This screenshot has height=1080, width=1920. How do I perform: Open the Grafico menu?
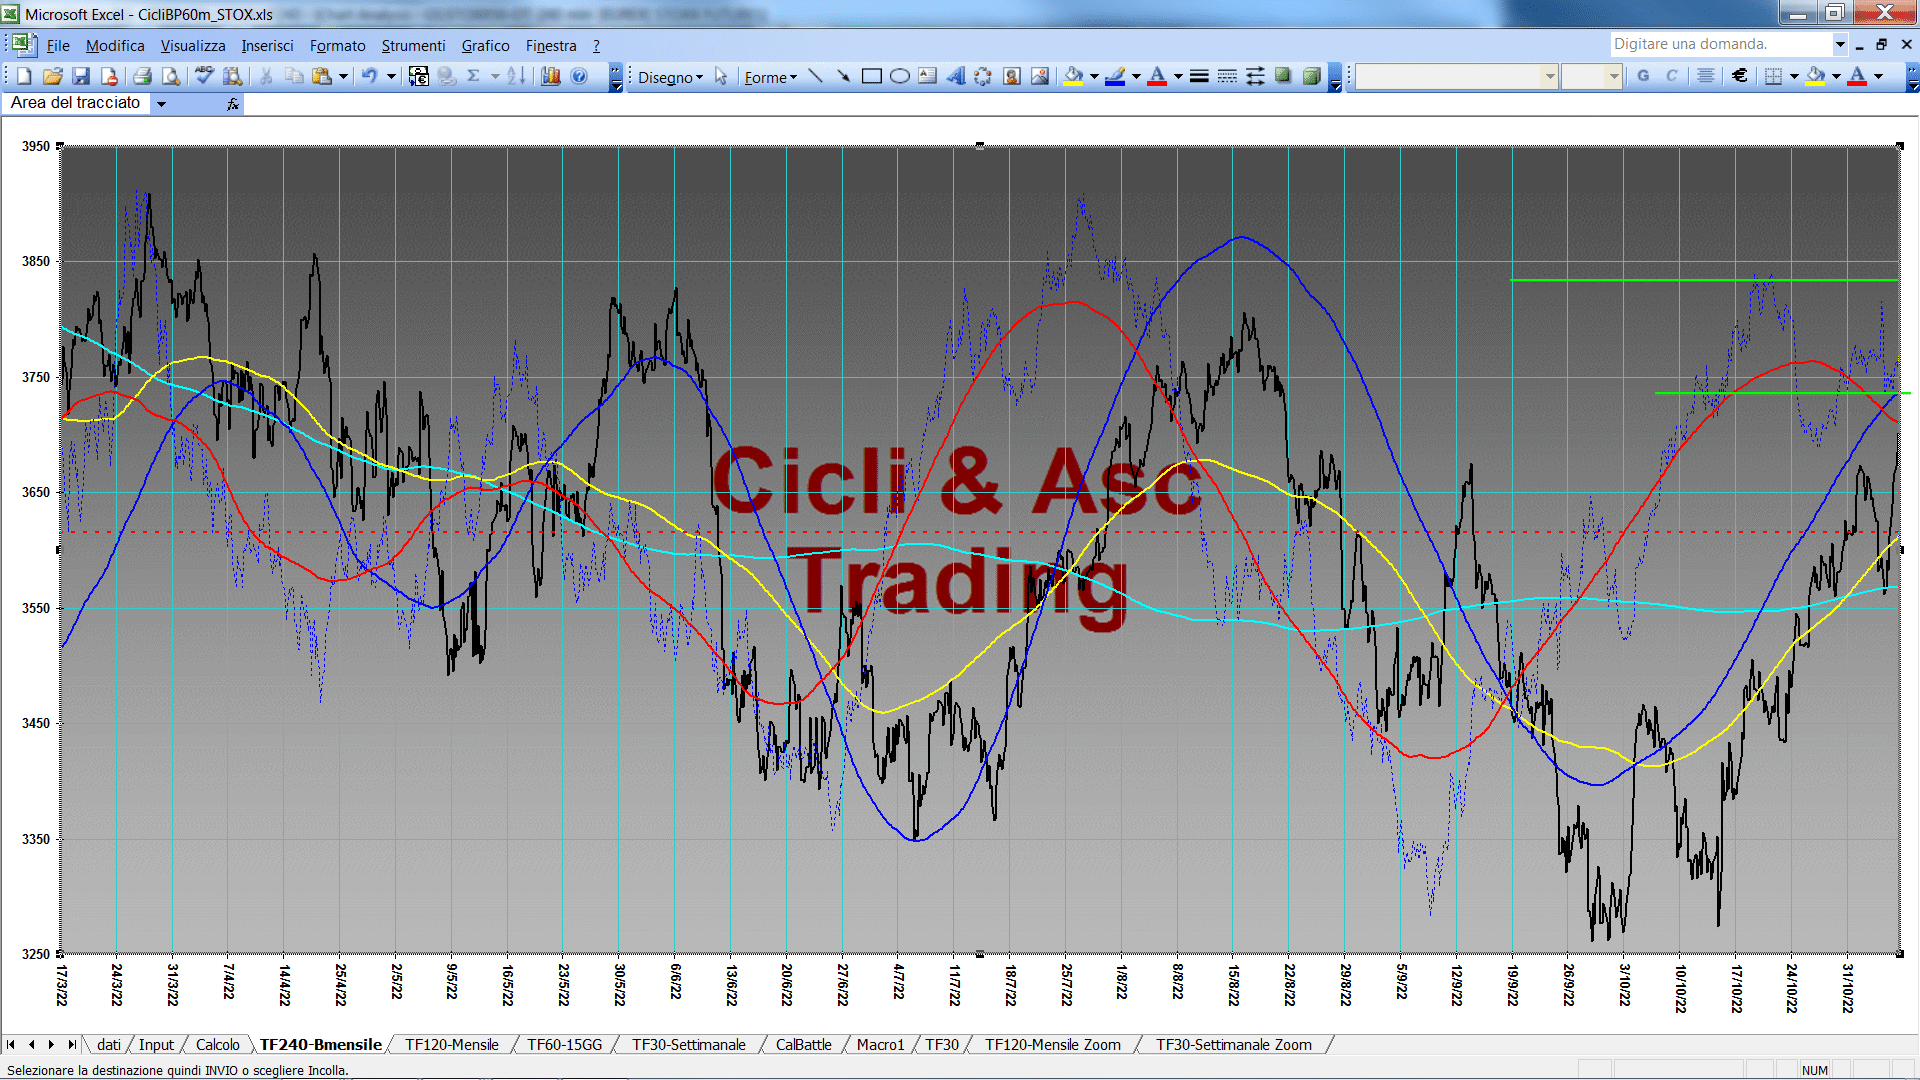click(x=485, y=46)
